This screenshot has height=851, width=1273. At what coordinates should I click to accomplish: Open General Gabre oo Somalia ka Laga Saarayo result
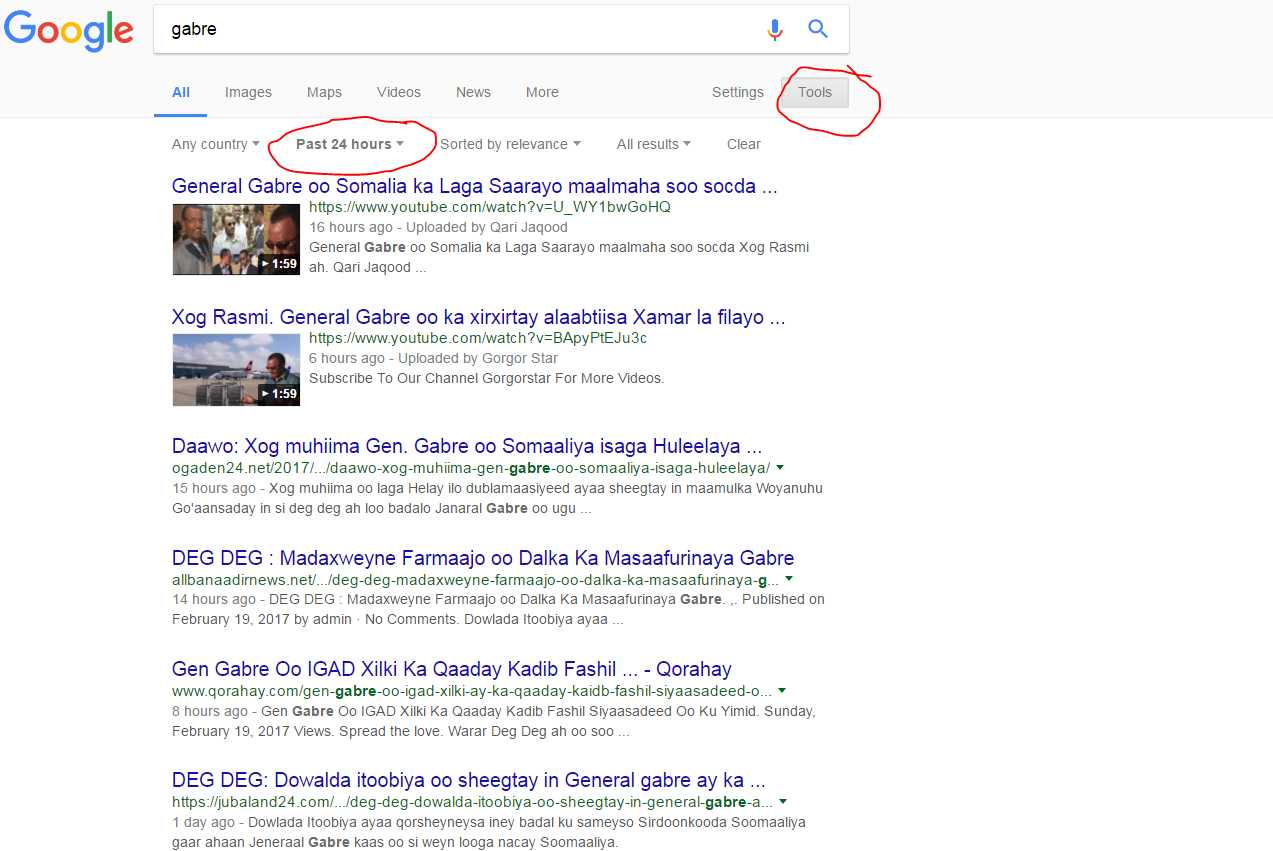coord(475,186)
